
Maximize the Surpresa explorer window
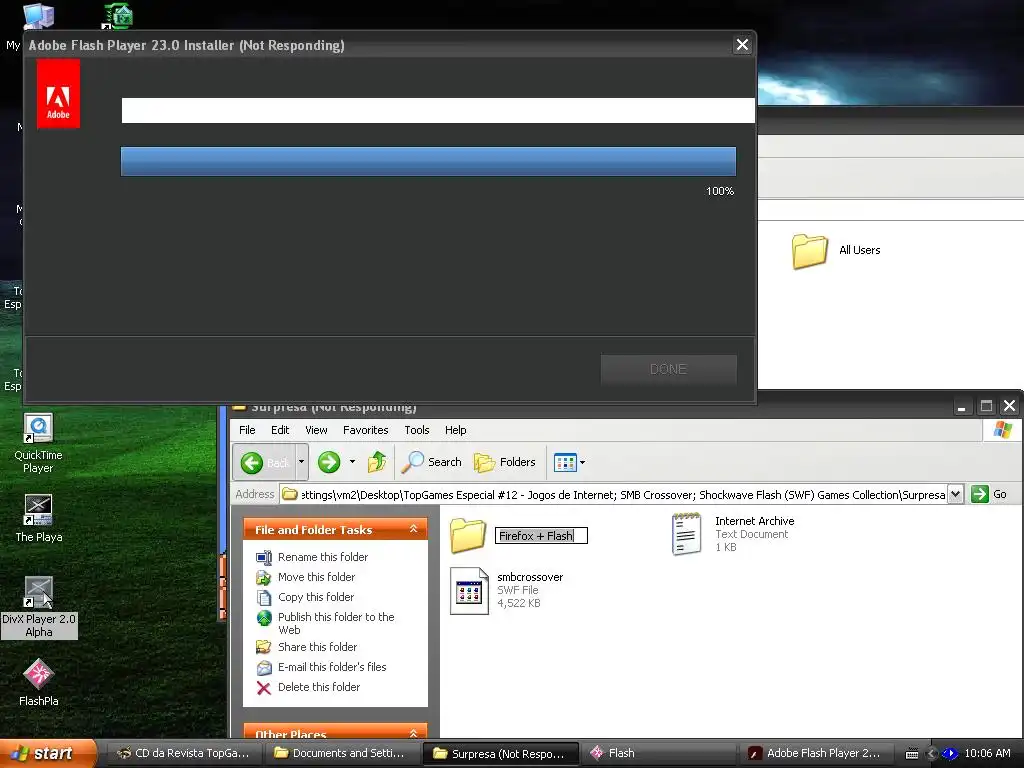pyautogui.click(x=986, y=406)
